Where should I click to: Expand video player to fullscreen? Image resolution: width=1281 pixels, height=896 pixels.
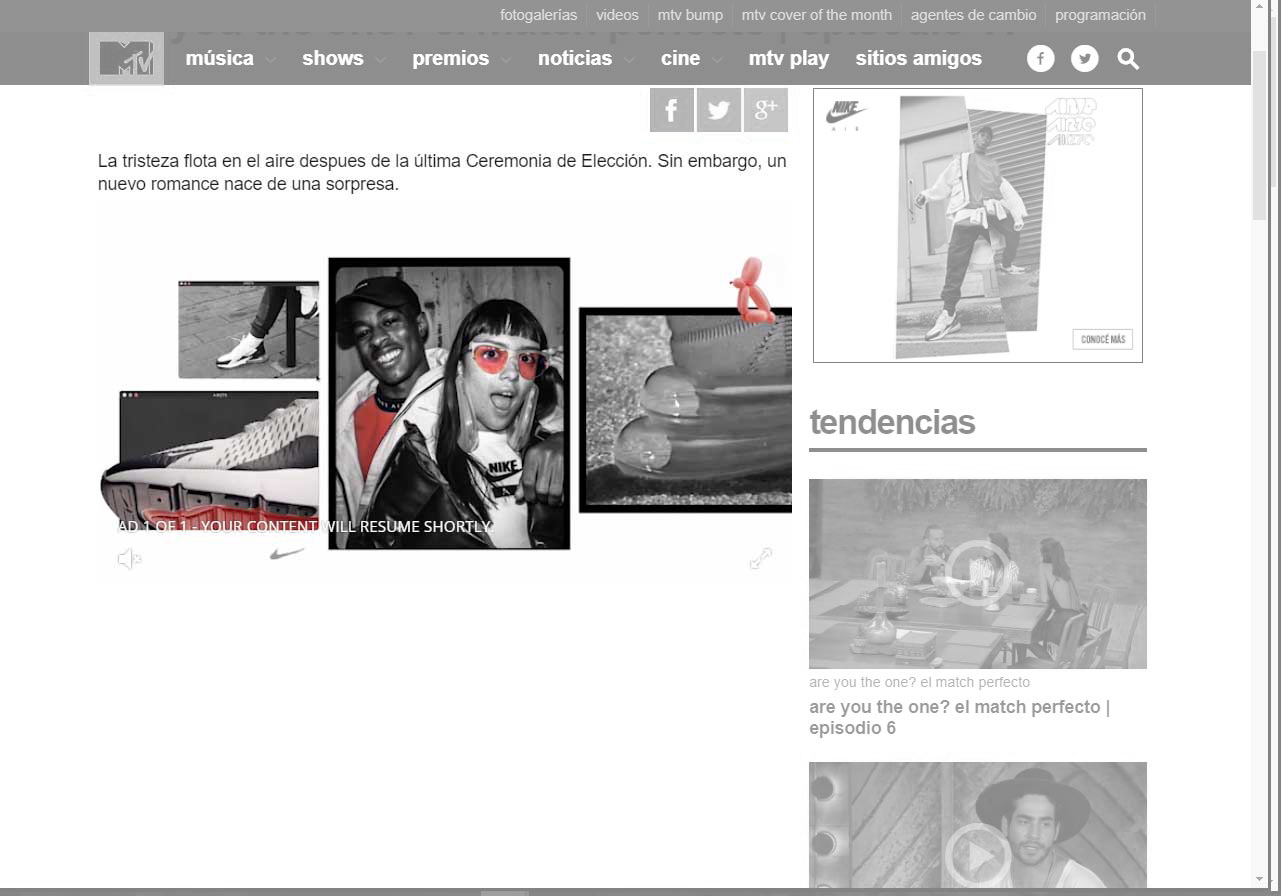pyautogui.click(x=760, y=559)
